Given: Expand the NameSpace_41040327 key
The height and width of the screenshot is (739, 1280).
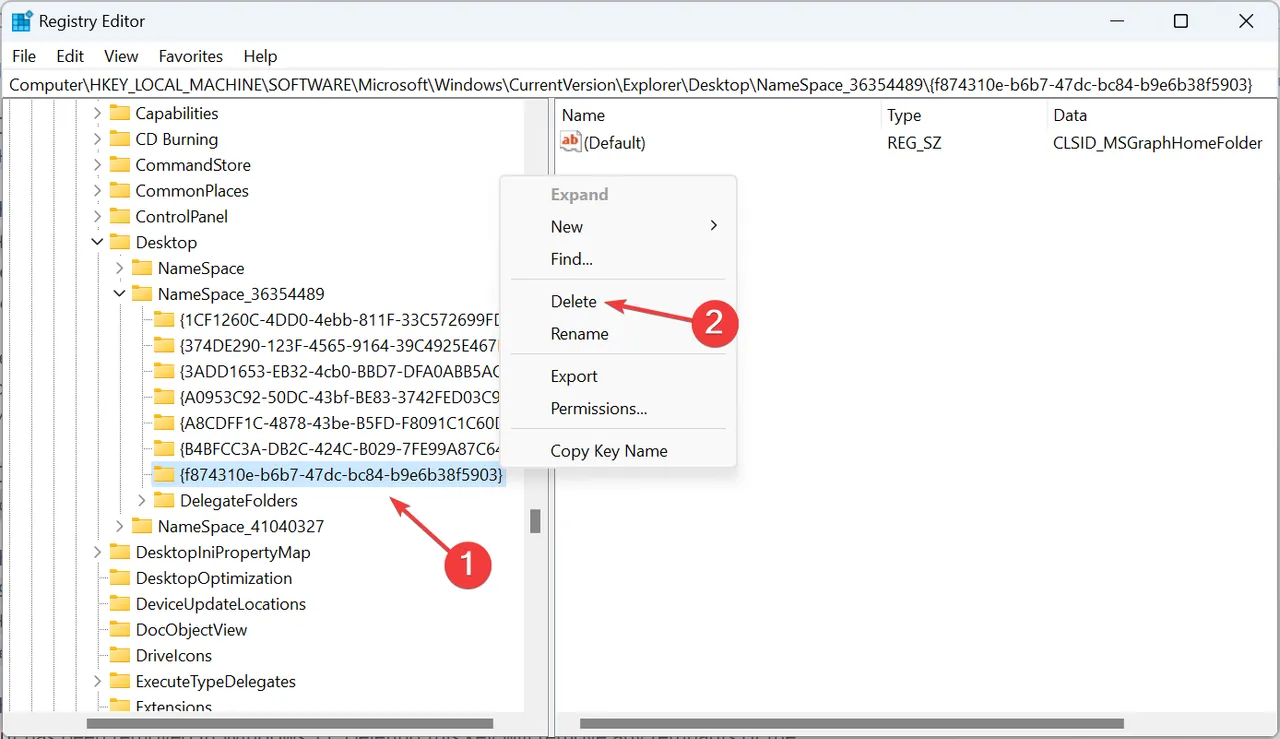Looking at the screenshot, I should tap(119, 526).
